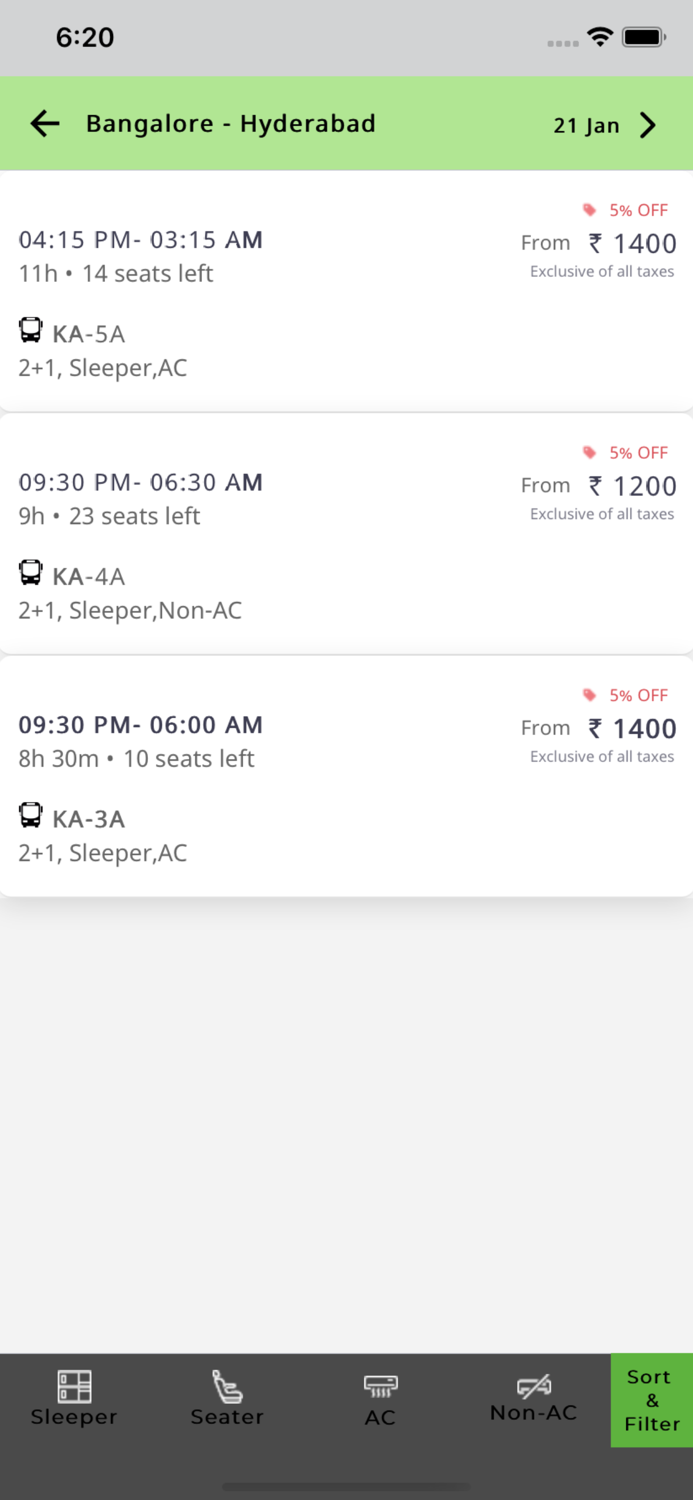Viewport: 693px width, 1500px height.
Task: Open Sort & Filter options
Action: 652,1400
